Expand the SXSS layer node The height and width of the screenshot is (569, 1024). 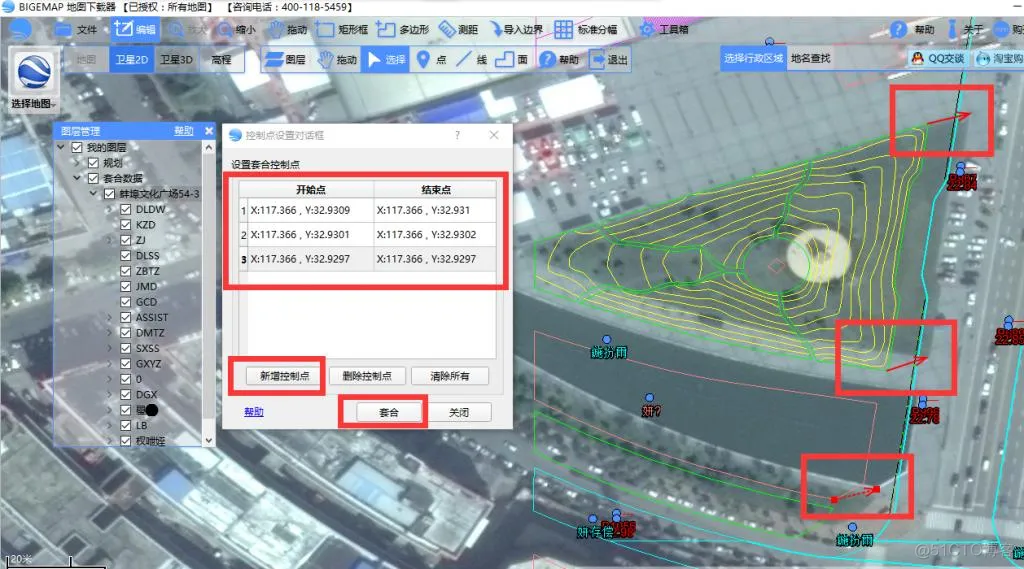click(110, 348)
